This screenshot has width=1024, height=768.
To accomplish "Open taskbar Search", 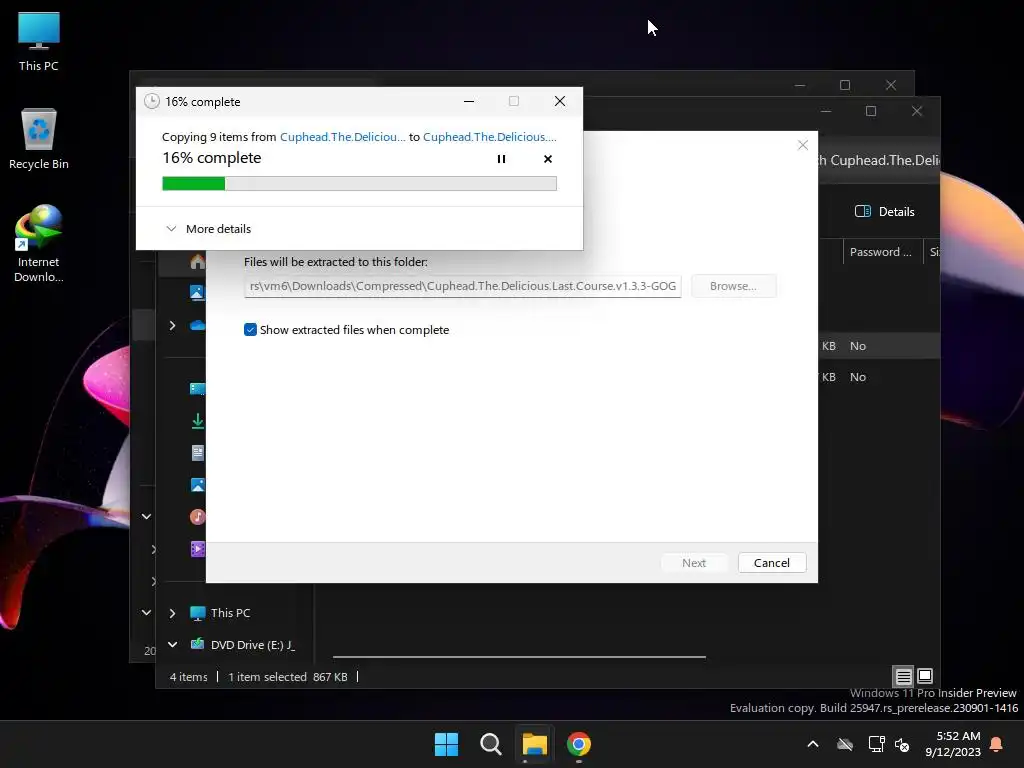I will coord(490,744).
